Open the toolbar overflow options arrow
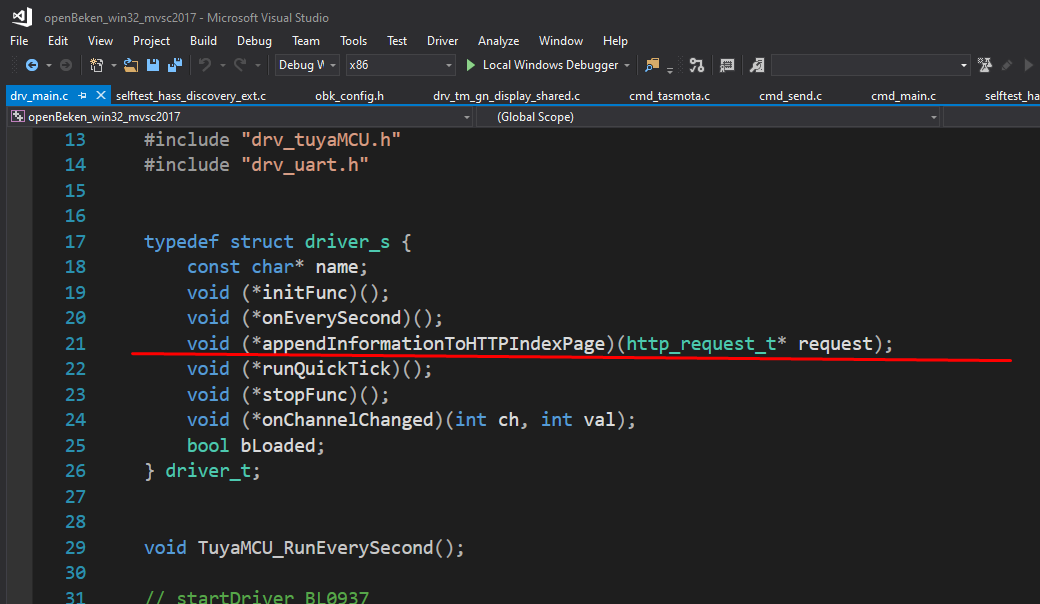 tap(670, 70)
